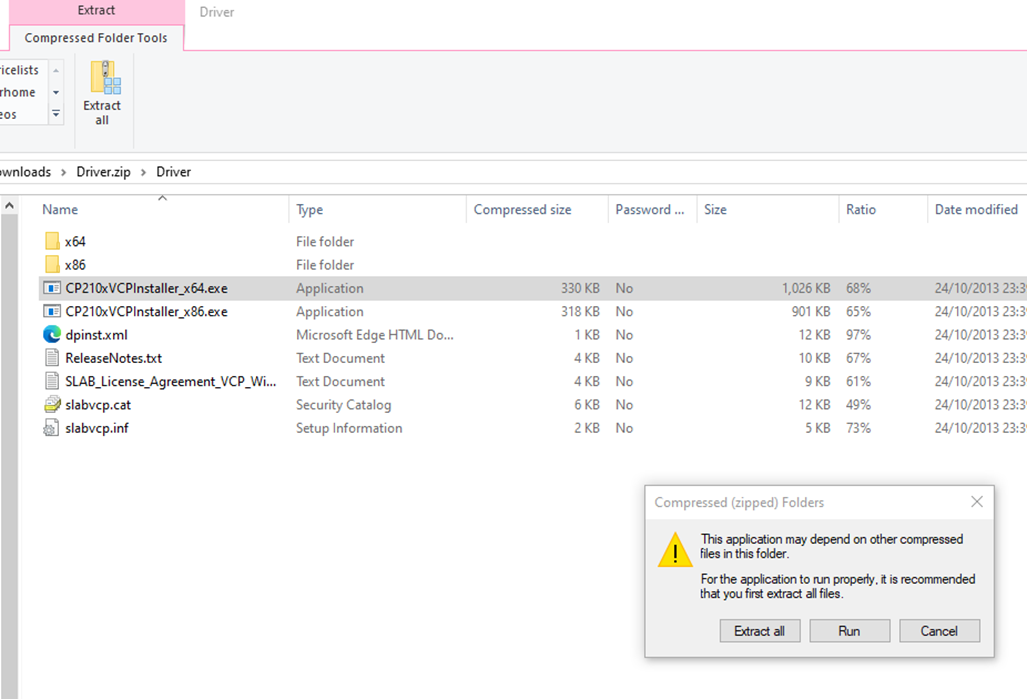Click the SLAB_License_Agreement text file icon
This screenshot has height=699, width=1027.
pyautogui.click(x=52, y=381)
